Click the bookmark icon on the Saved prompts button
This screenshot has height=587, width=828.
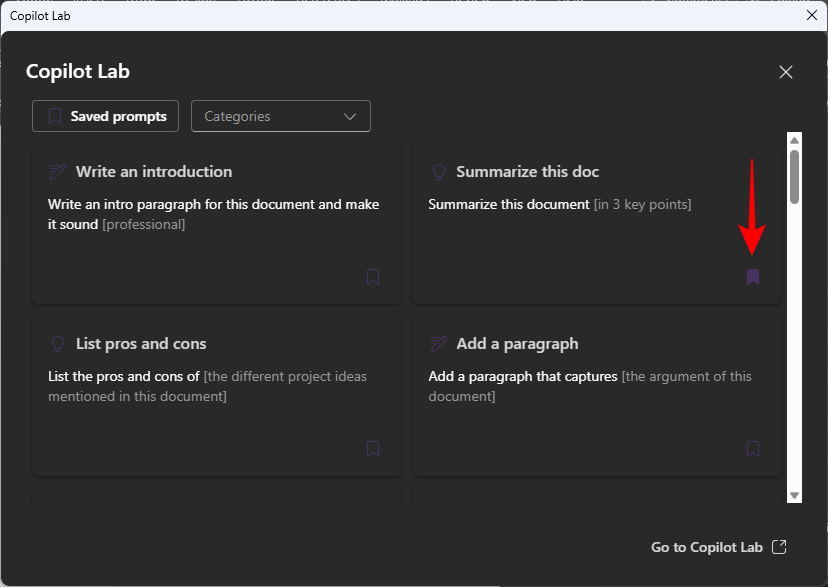[55, 116]
